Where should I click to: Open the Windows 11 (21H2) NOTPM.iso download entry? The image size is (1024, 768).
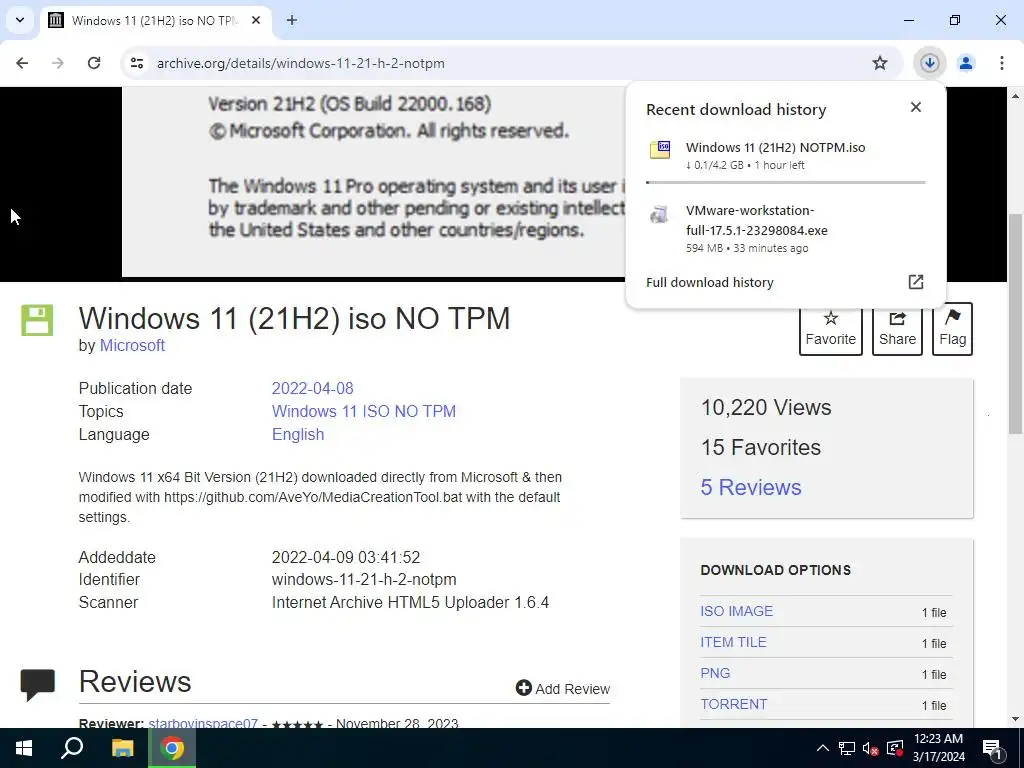tap(786, 155)
